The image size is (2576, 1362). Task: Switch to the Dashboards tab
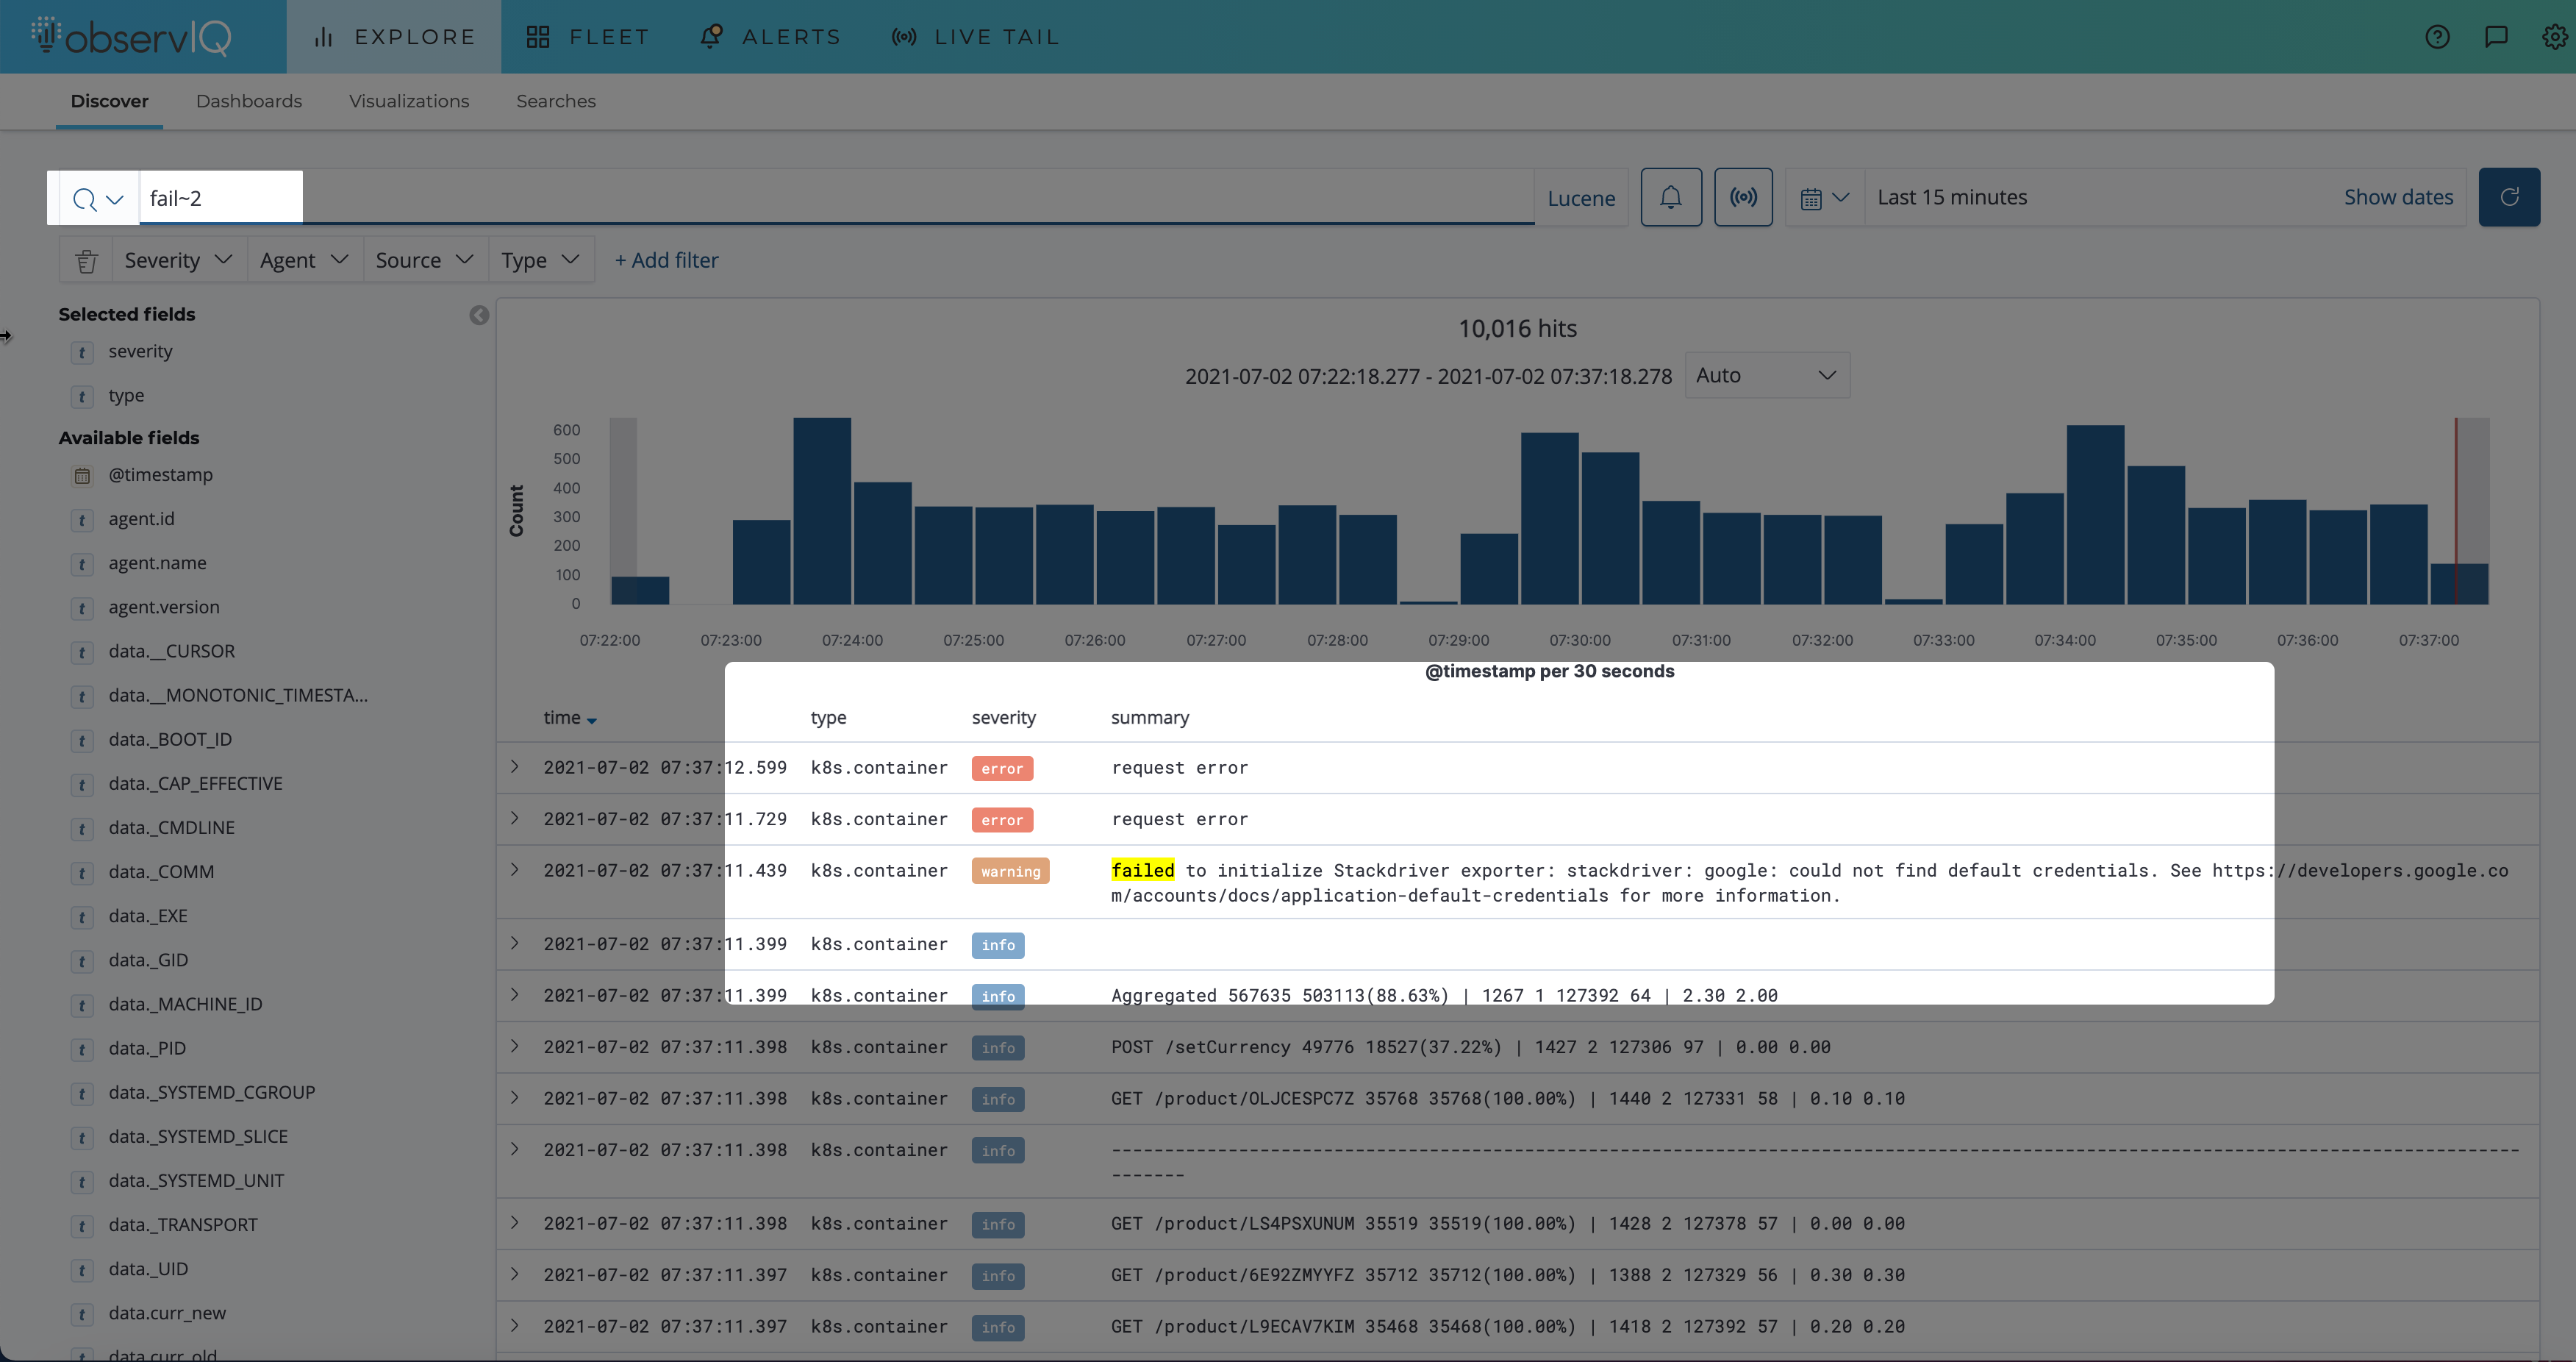click(249, 101)
